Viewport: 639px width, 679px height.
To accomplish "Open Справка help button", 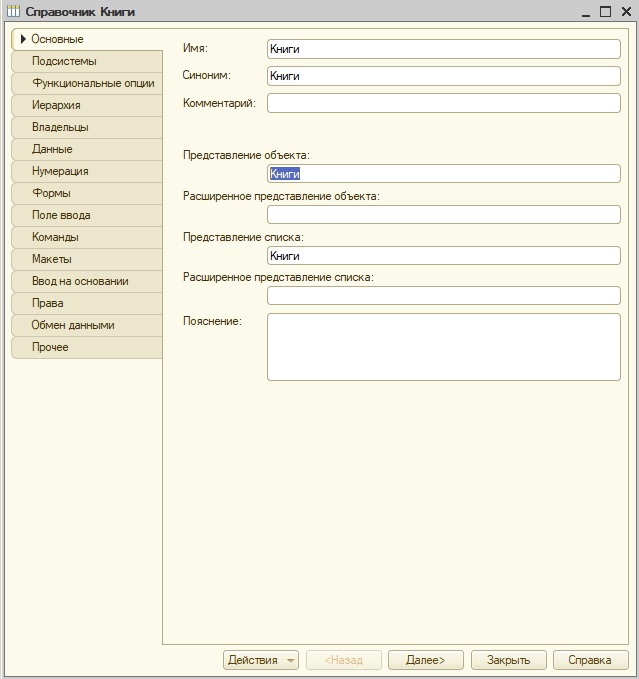I will point(591,660).
